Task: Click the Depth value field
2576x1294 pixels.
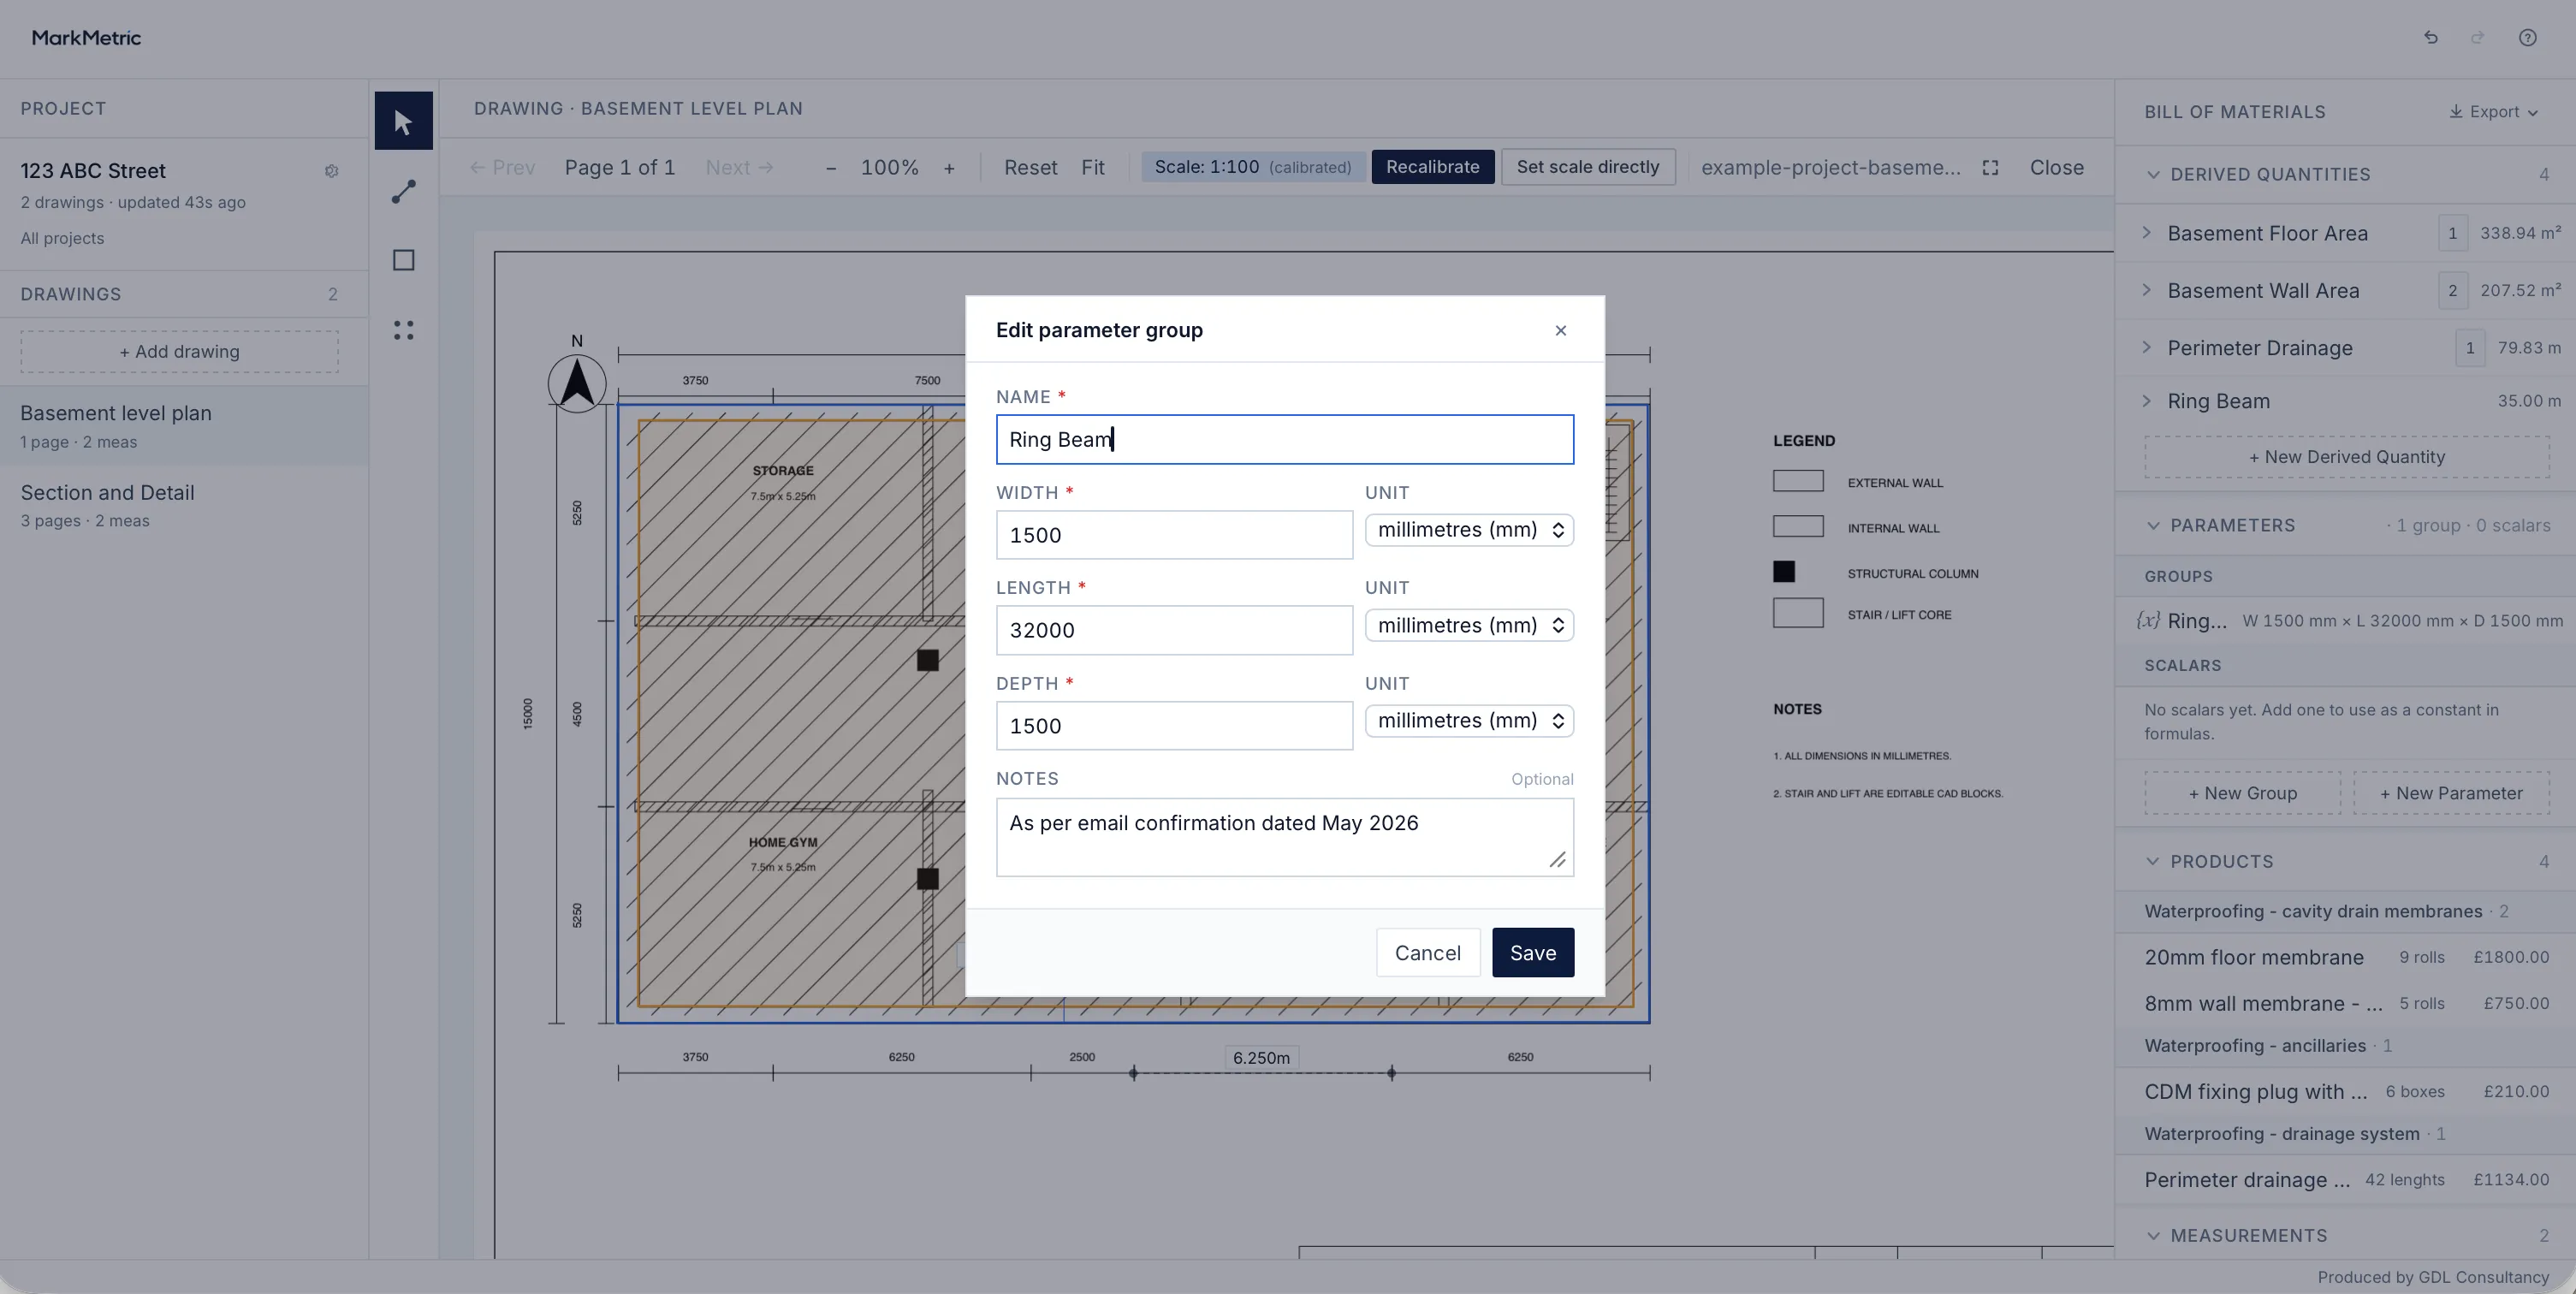Action: tap(1174, 726)
